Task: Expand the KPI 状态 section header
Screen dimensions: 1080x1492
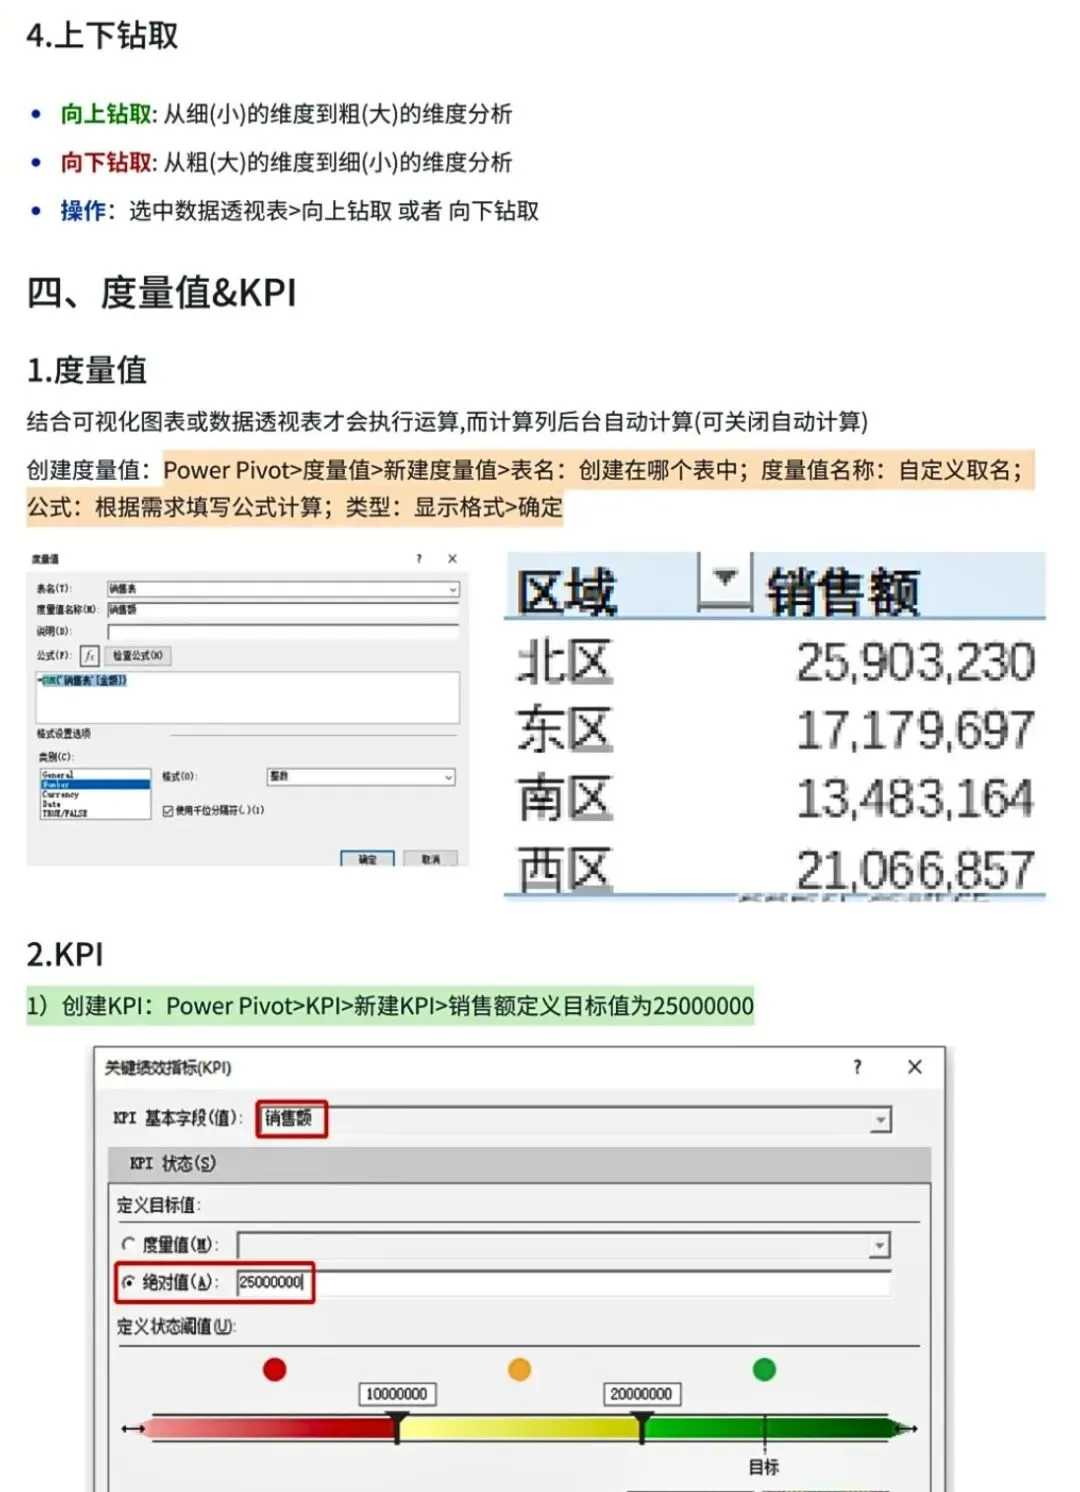Action: [x=519, y=1164]
